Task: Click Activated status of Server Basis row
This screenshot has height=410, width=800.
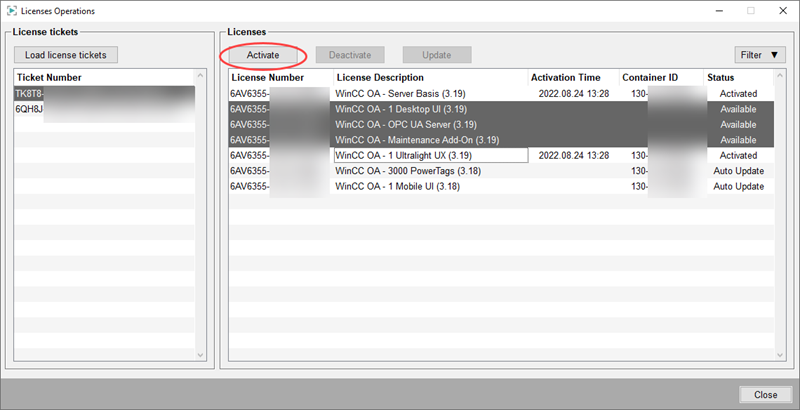Action: 738,94
